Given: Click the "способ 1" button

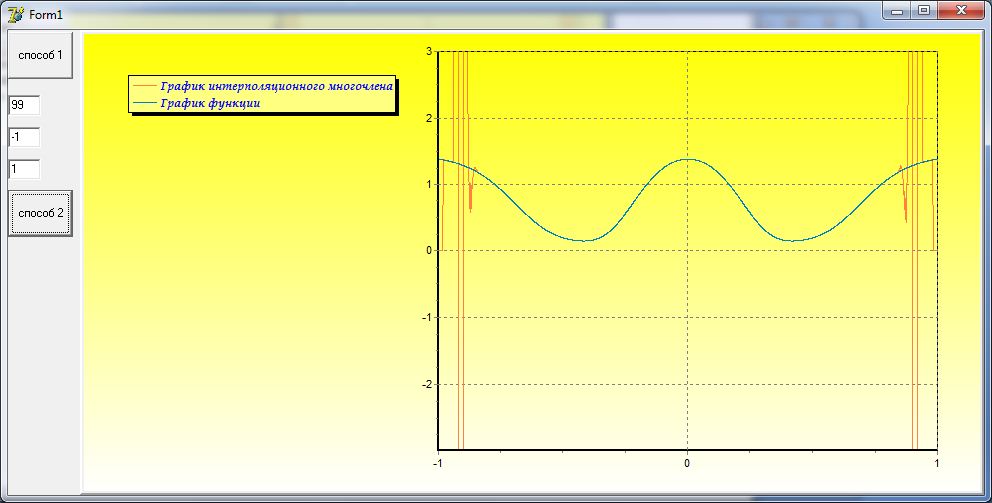Looking at the screenshot, I should pos(40,55).
